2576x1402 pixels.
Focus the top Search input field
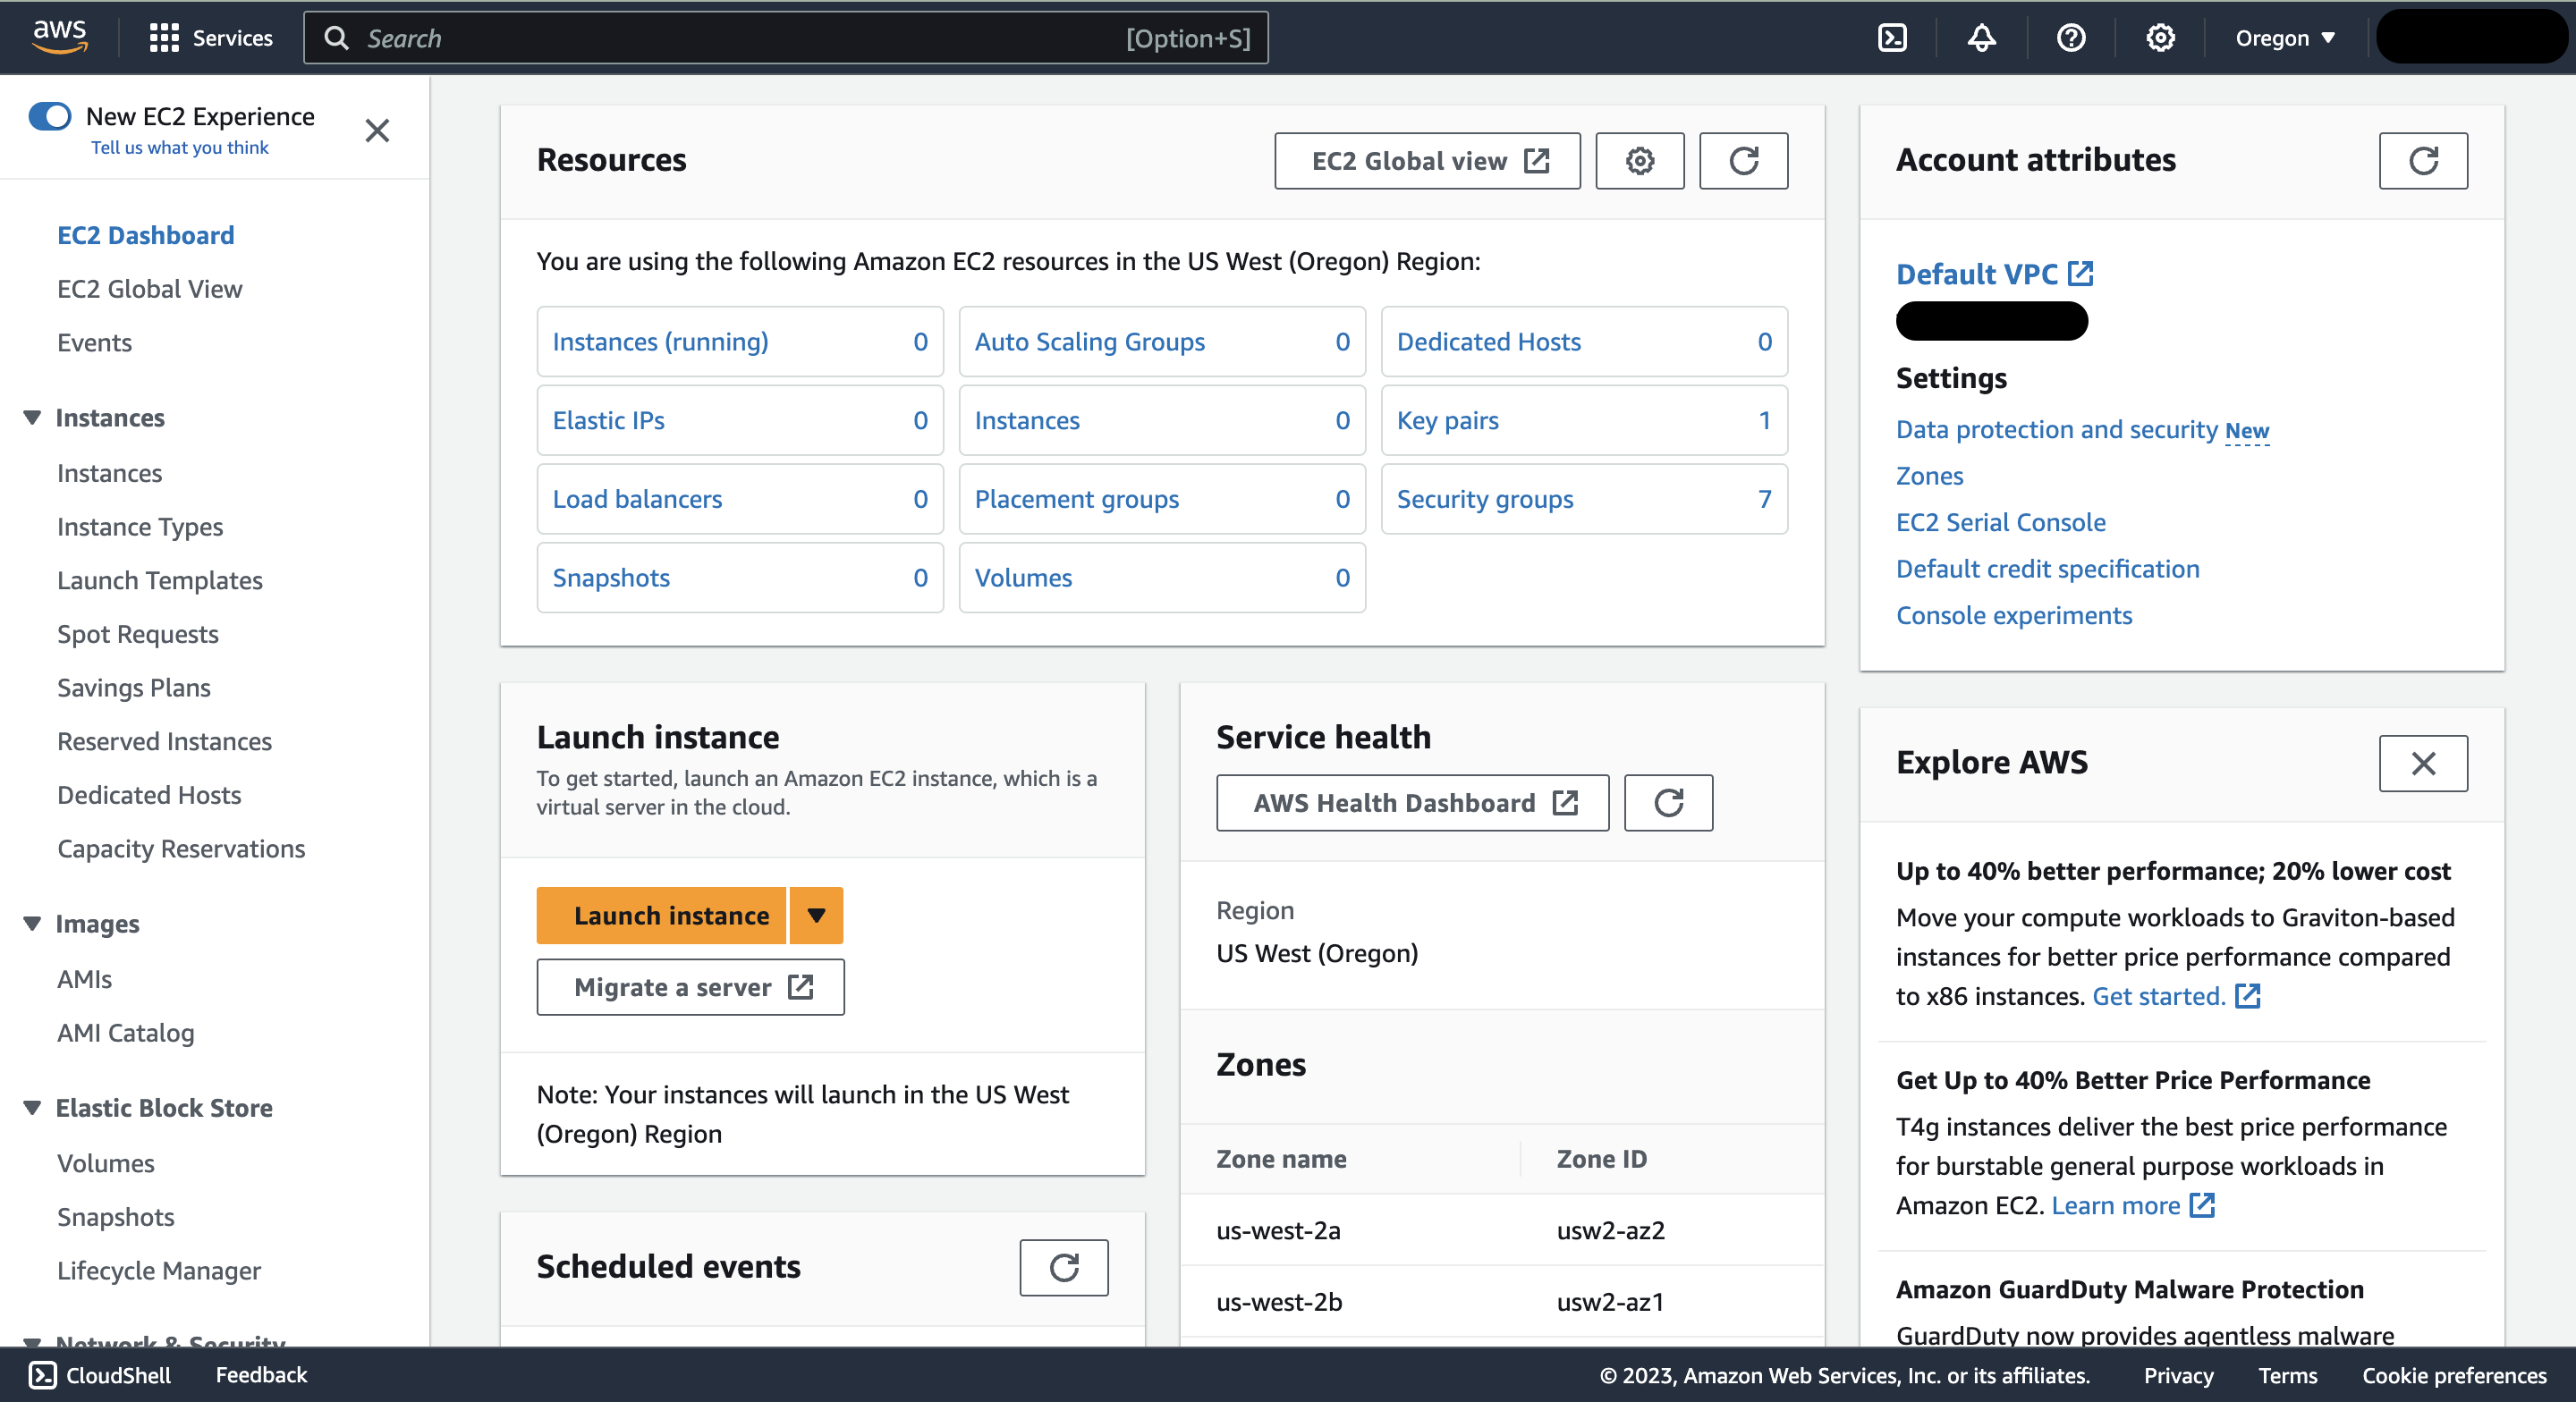(786, 38)
